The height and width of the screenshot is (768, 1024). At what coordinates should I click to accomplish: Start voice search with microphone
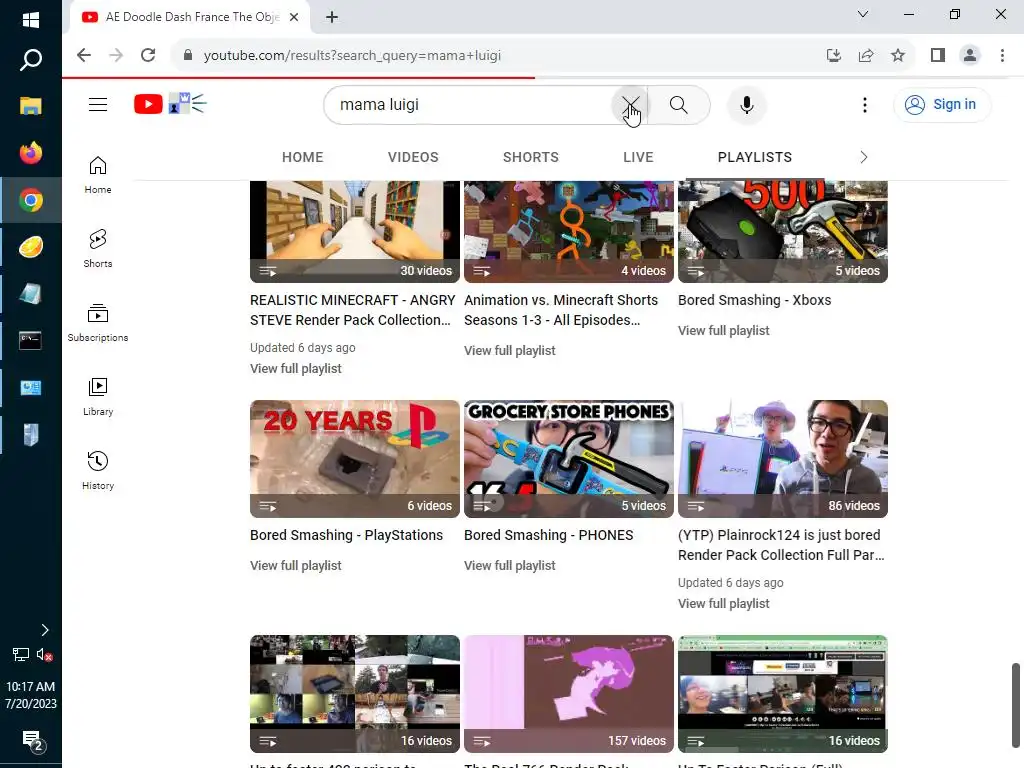(746, 104)
